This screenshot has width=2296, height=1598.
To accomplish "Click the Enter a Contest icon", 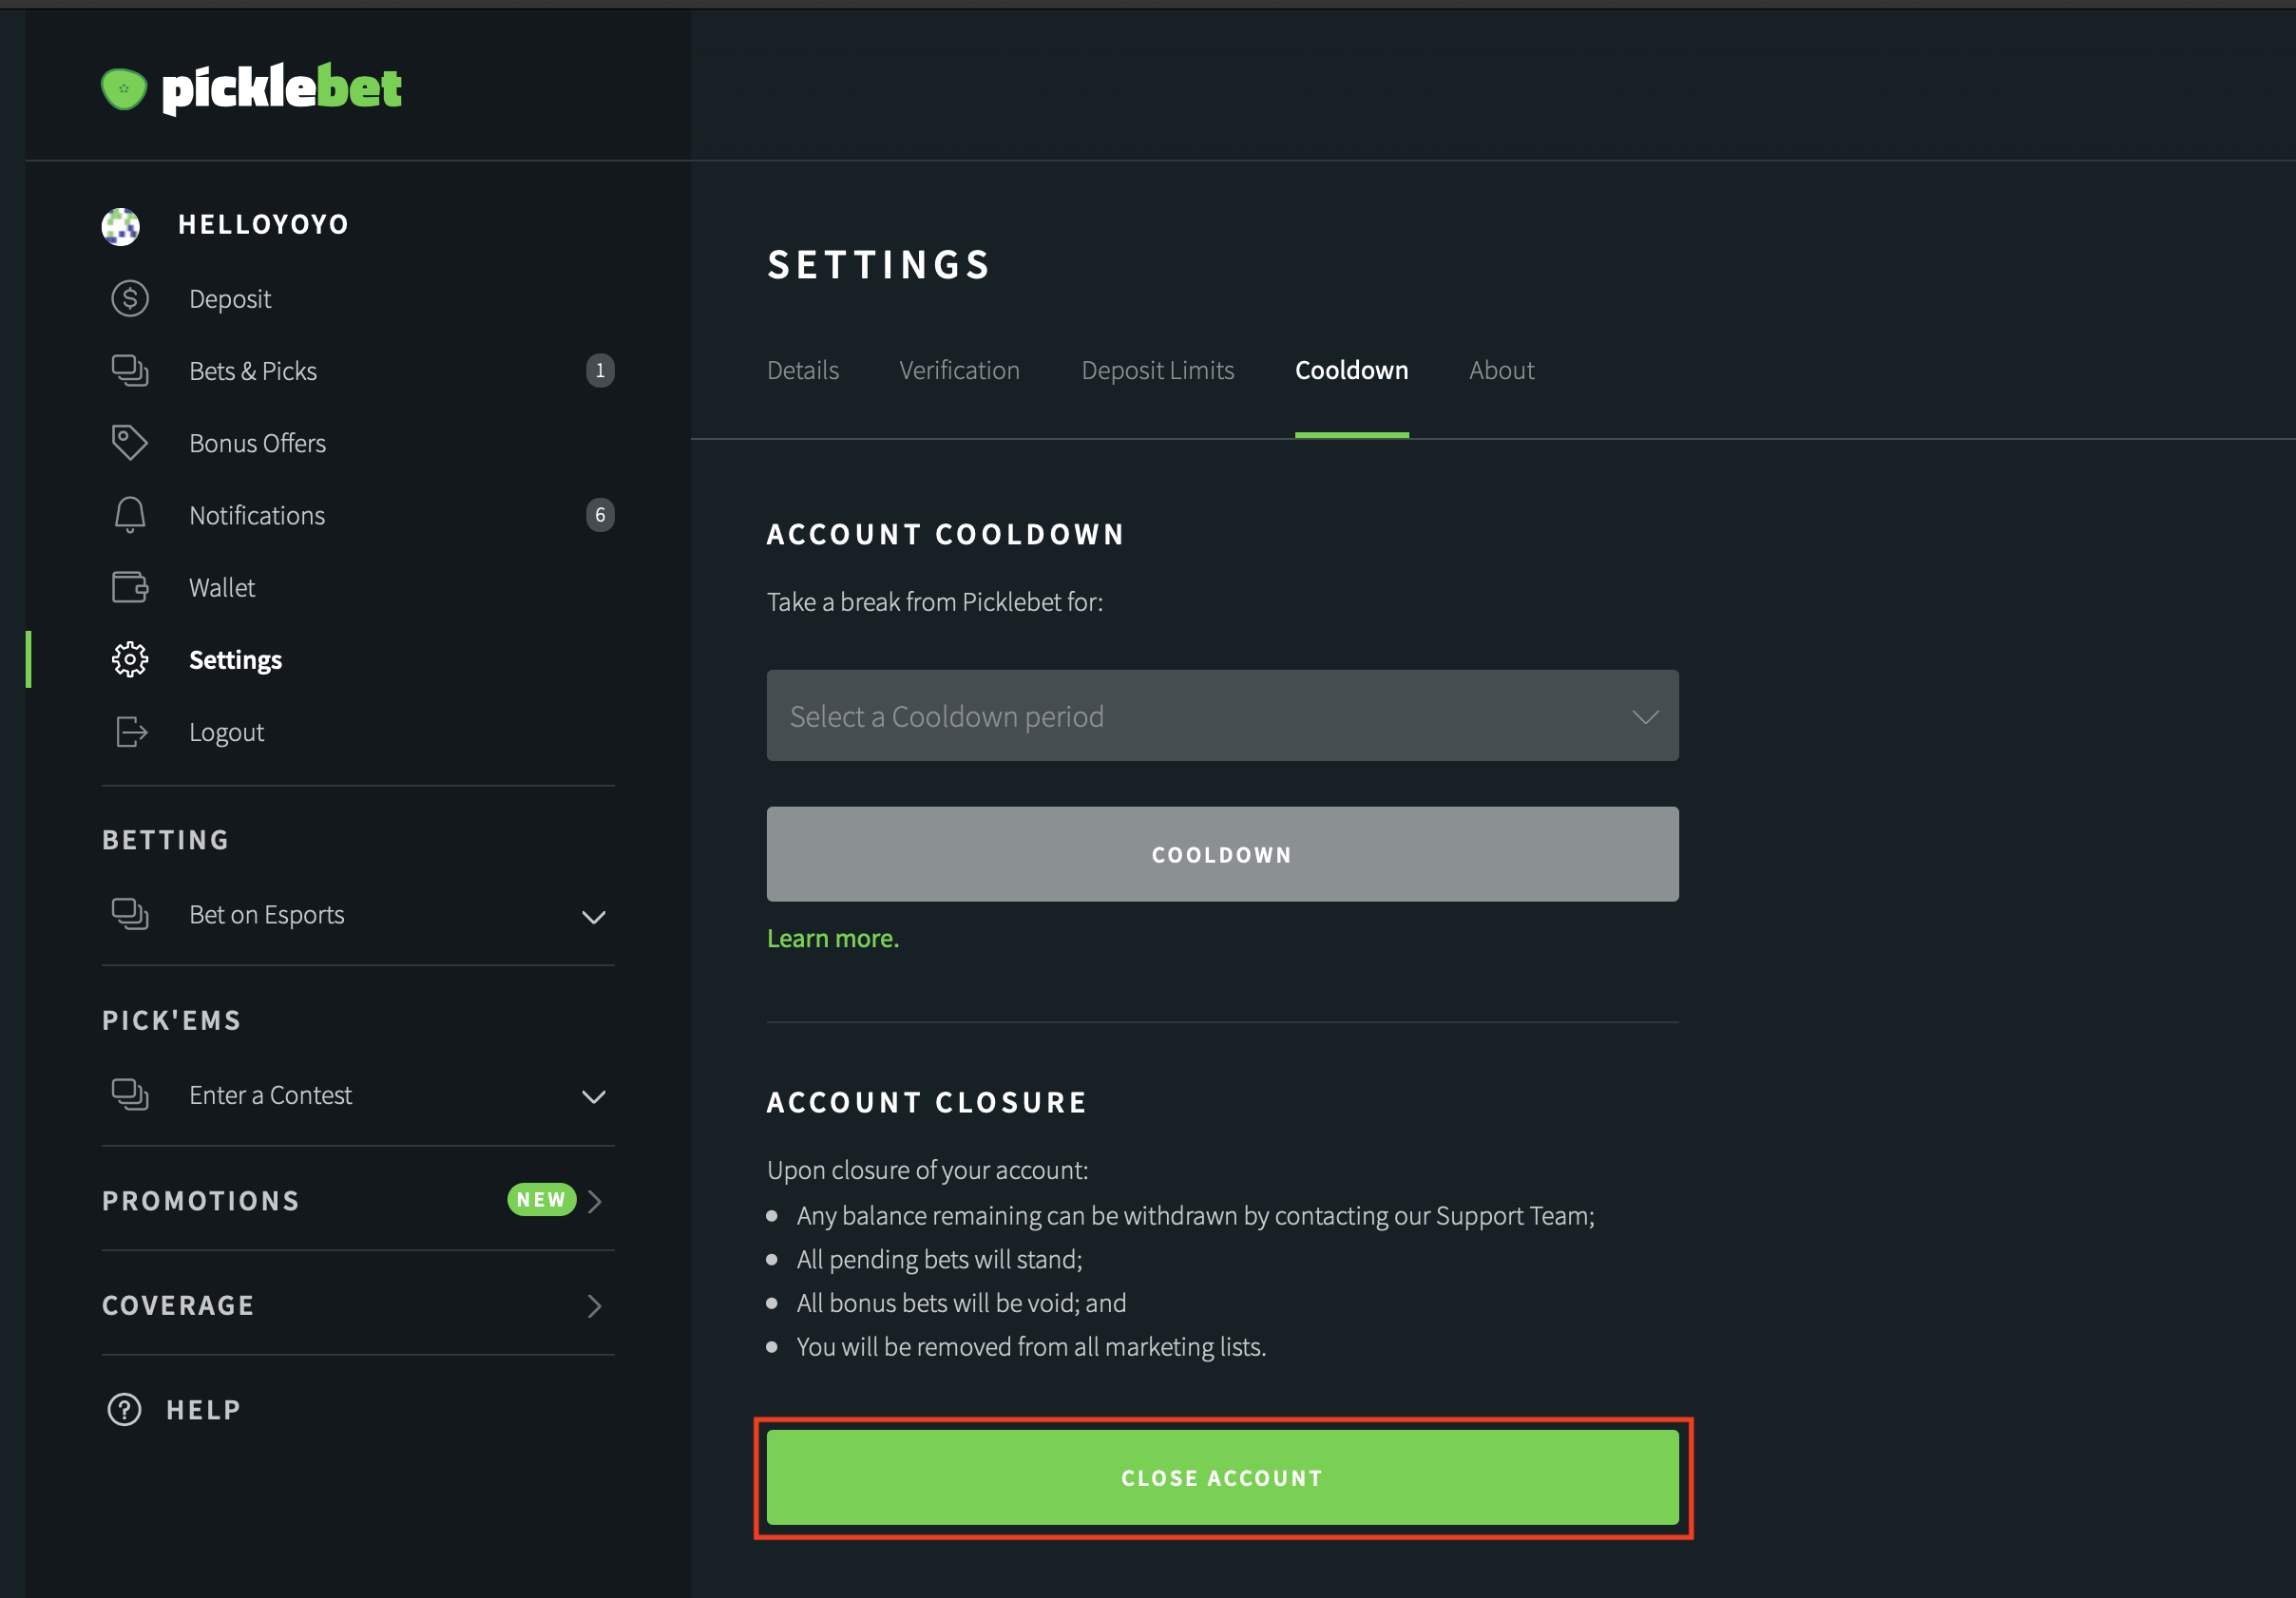I will (130, 1095).
